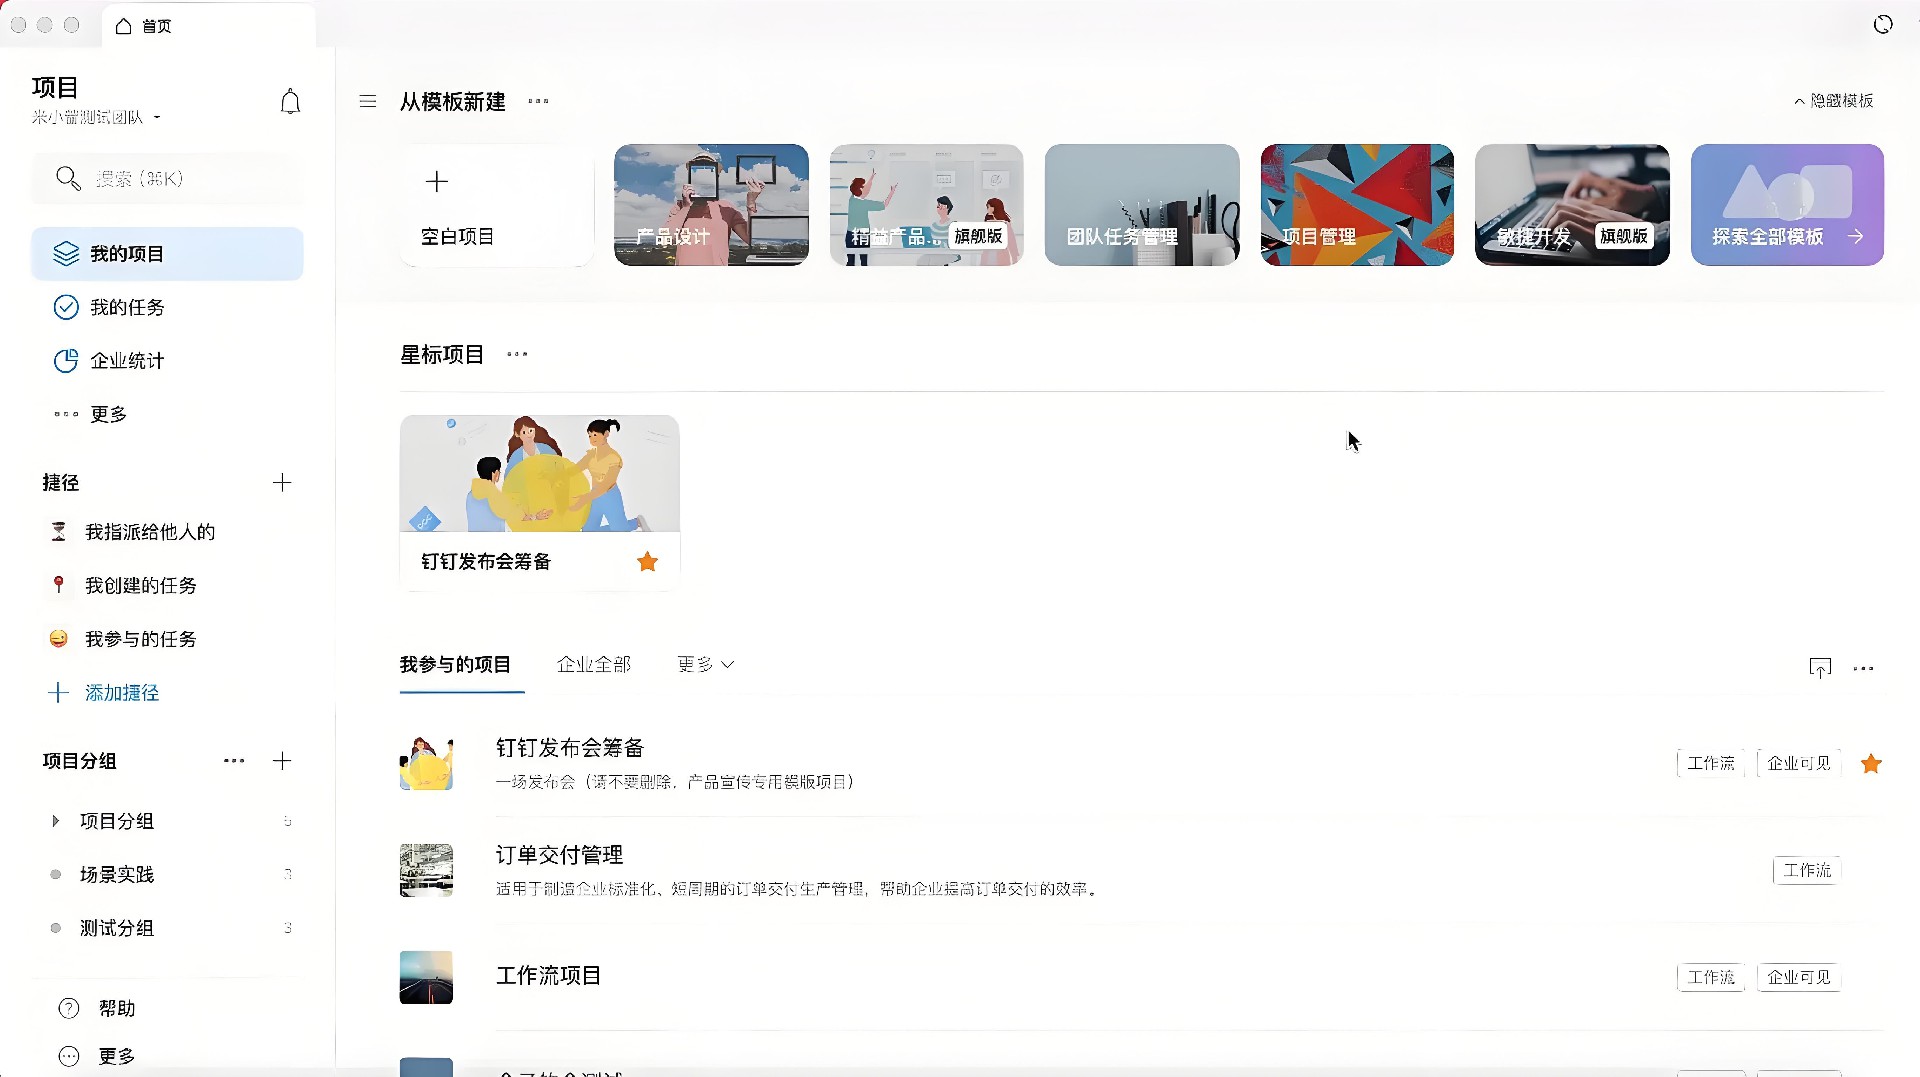Select the 项目管理 template thumbnail

pyautogui.click(x=1356, y=205)
